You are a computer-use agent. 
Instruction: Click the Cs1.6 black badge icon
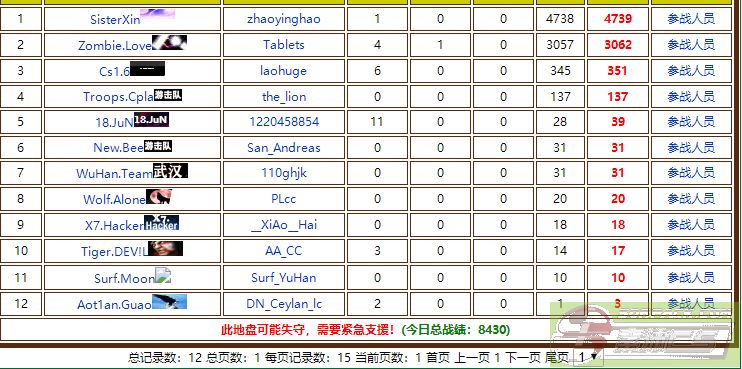coord(147,69)
